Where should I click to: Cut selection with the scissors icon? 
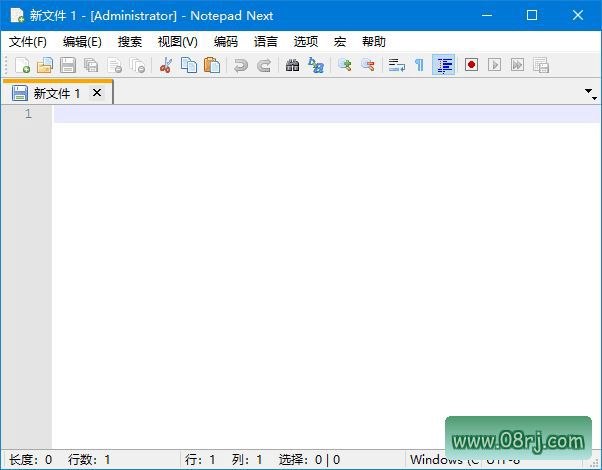(166, 65)
